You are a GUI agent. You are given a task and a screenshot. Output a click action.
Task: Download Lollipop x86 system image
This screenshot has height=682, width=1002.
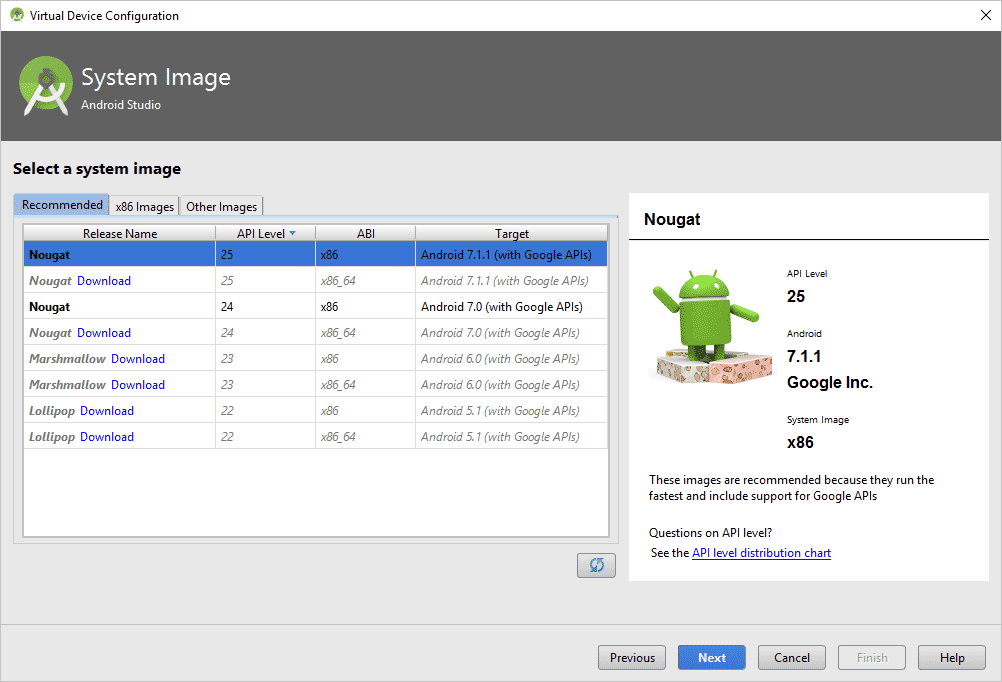click(107, 411)
